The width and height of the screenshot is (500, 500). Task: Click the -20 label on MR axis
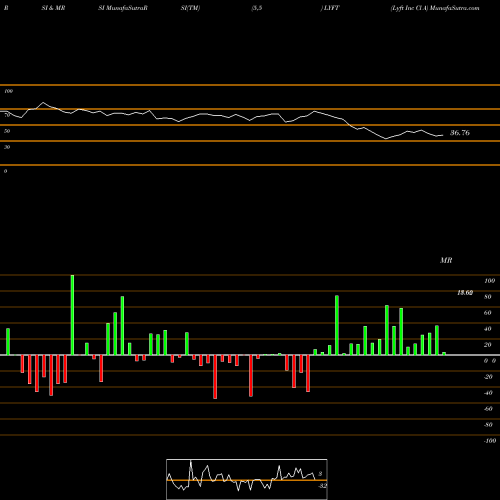488,377
